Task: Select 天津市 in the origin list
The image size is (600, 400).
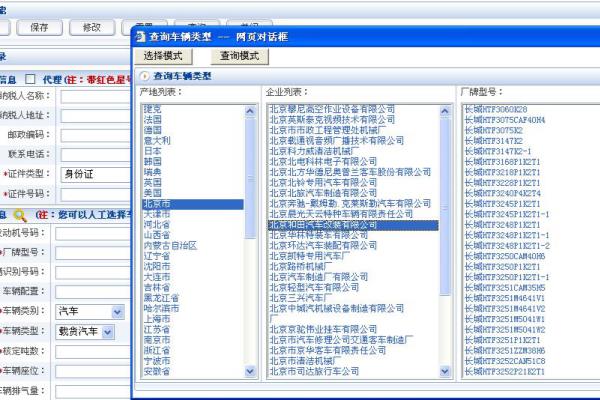Action: pos(157,214)
